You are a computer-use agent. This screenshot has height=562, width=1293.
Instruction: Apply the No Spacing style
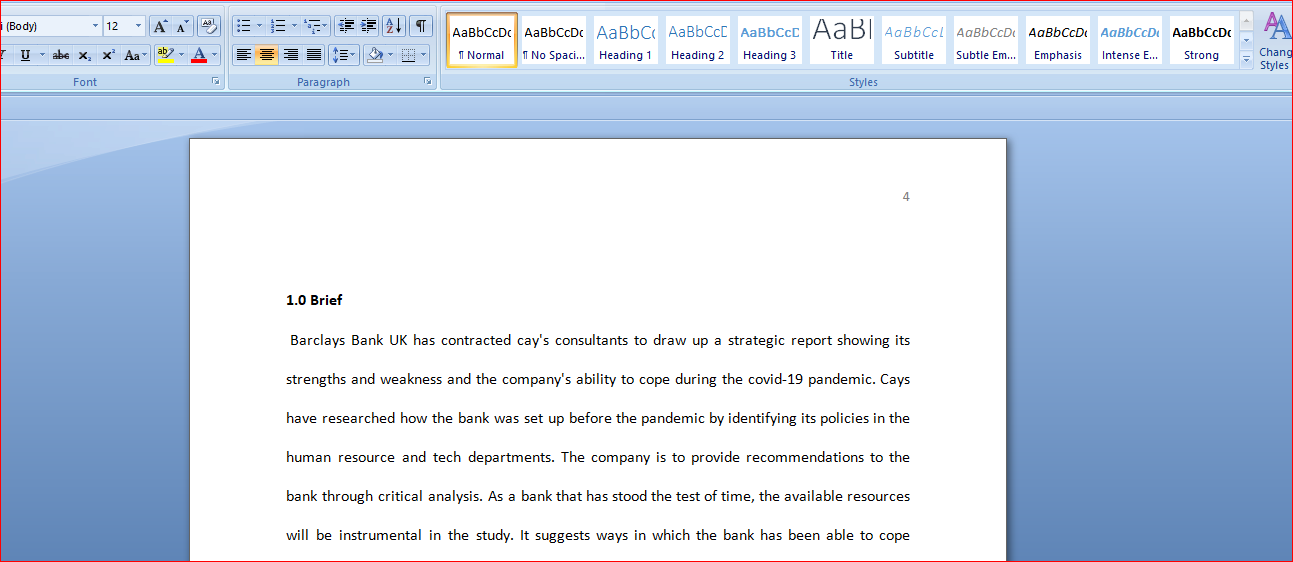coord(554,40)
